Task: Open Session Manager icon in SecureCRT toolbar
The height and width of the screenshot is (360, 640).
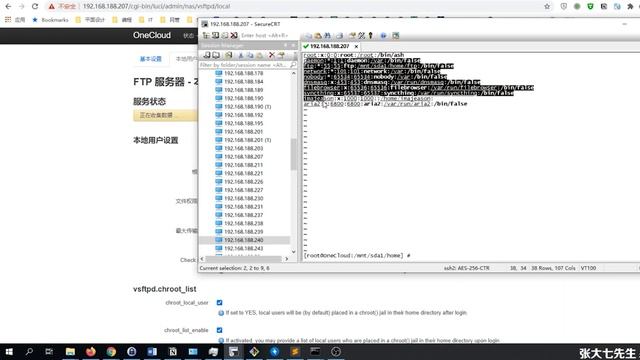Action: (206, 36)
